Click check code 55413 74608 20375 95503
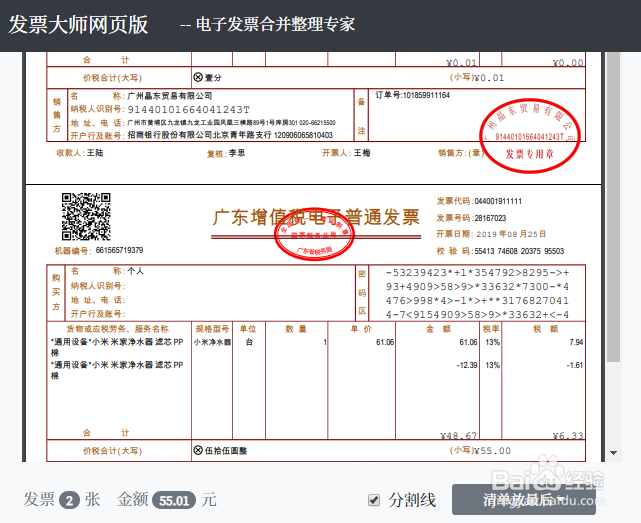The width and height of the screenshot is (641, 523). [x=519, y=251]
